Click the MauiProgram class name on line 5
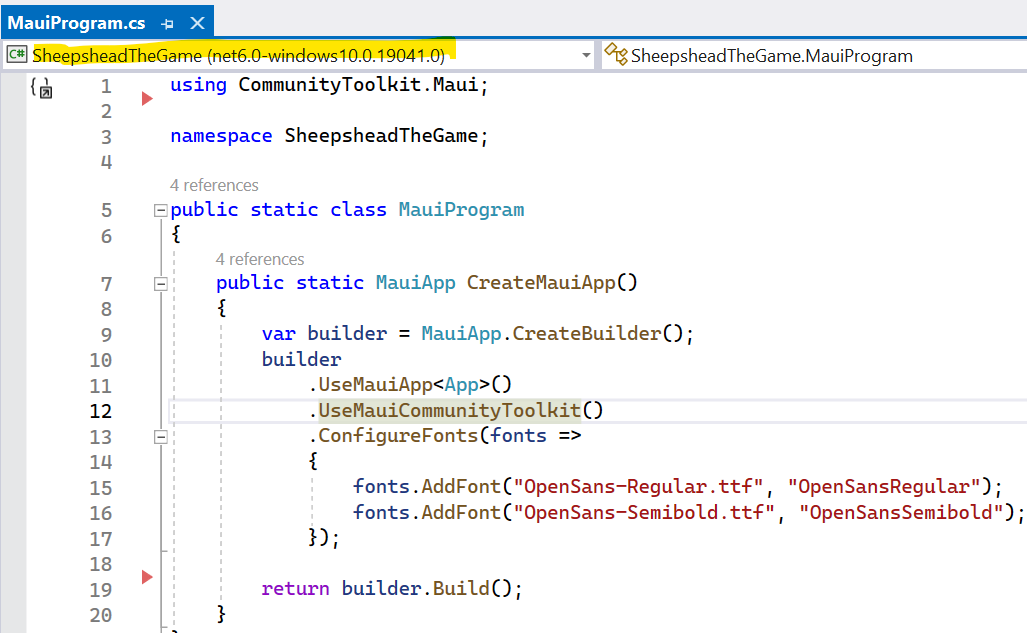This screenshot has height=633, width=1027. pyautogui.click(x=461, y=210)
